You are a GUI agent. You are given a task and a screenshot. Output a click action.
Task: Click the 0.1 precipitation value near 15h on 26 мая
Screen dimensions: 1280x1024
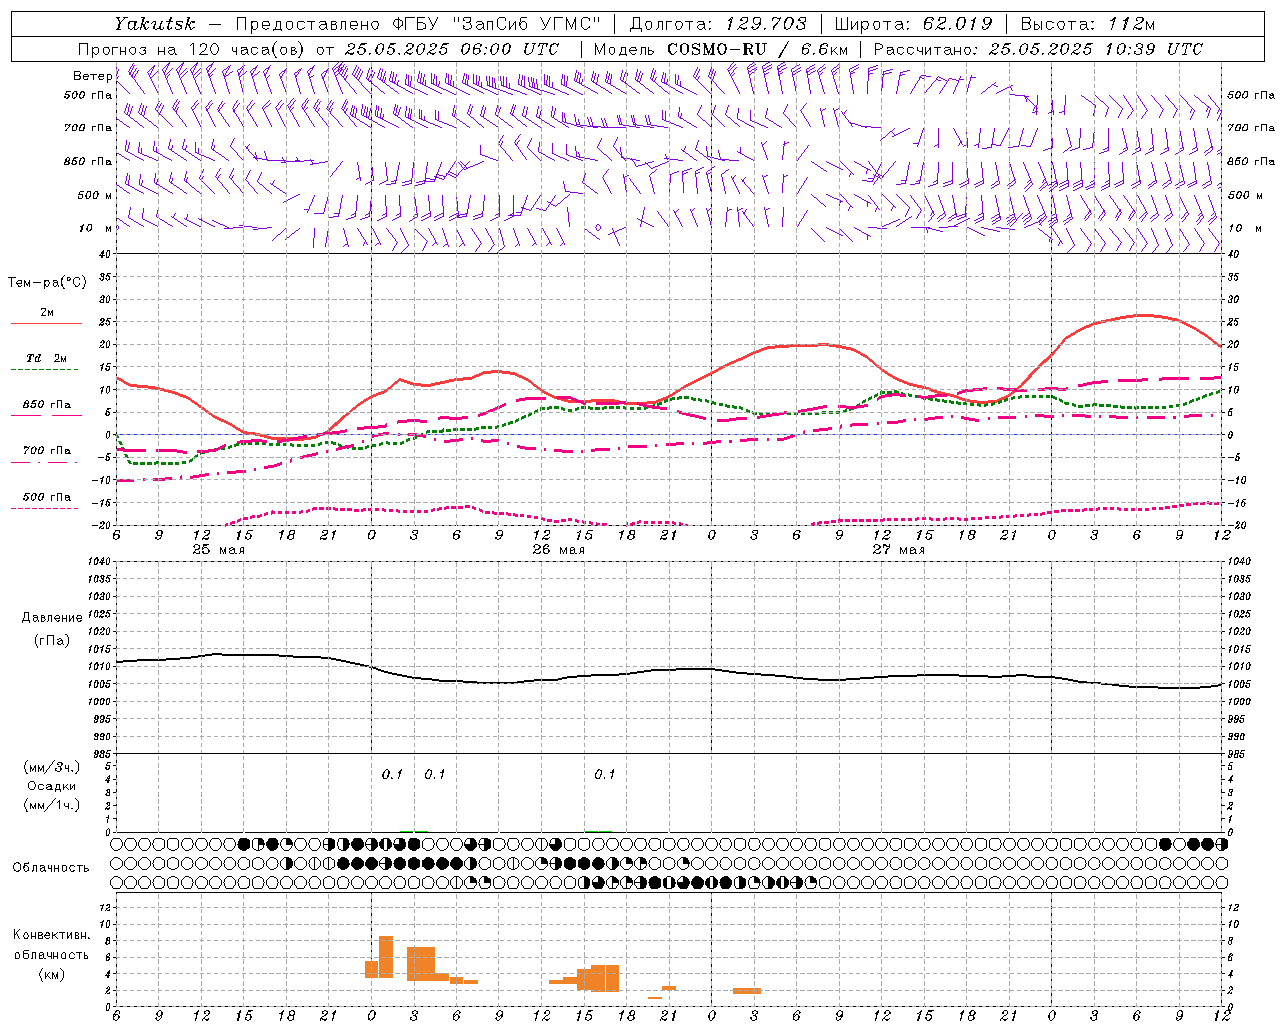(x=604, y=774)
